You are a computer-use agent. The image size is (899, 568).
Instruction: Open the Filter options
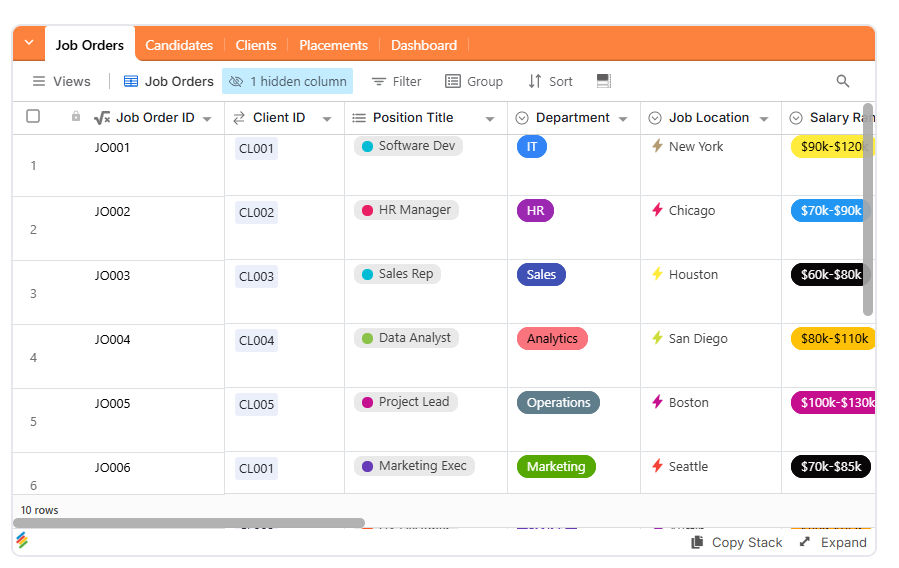[x=396, y=81]
